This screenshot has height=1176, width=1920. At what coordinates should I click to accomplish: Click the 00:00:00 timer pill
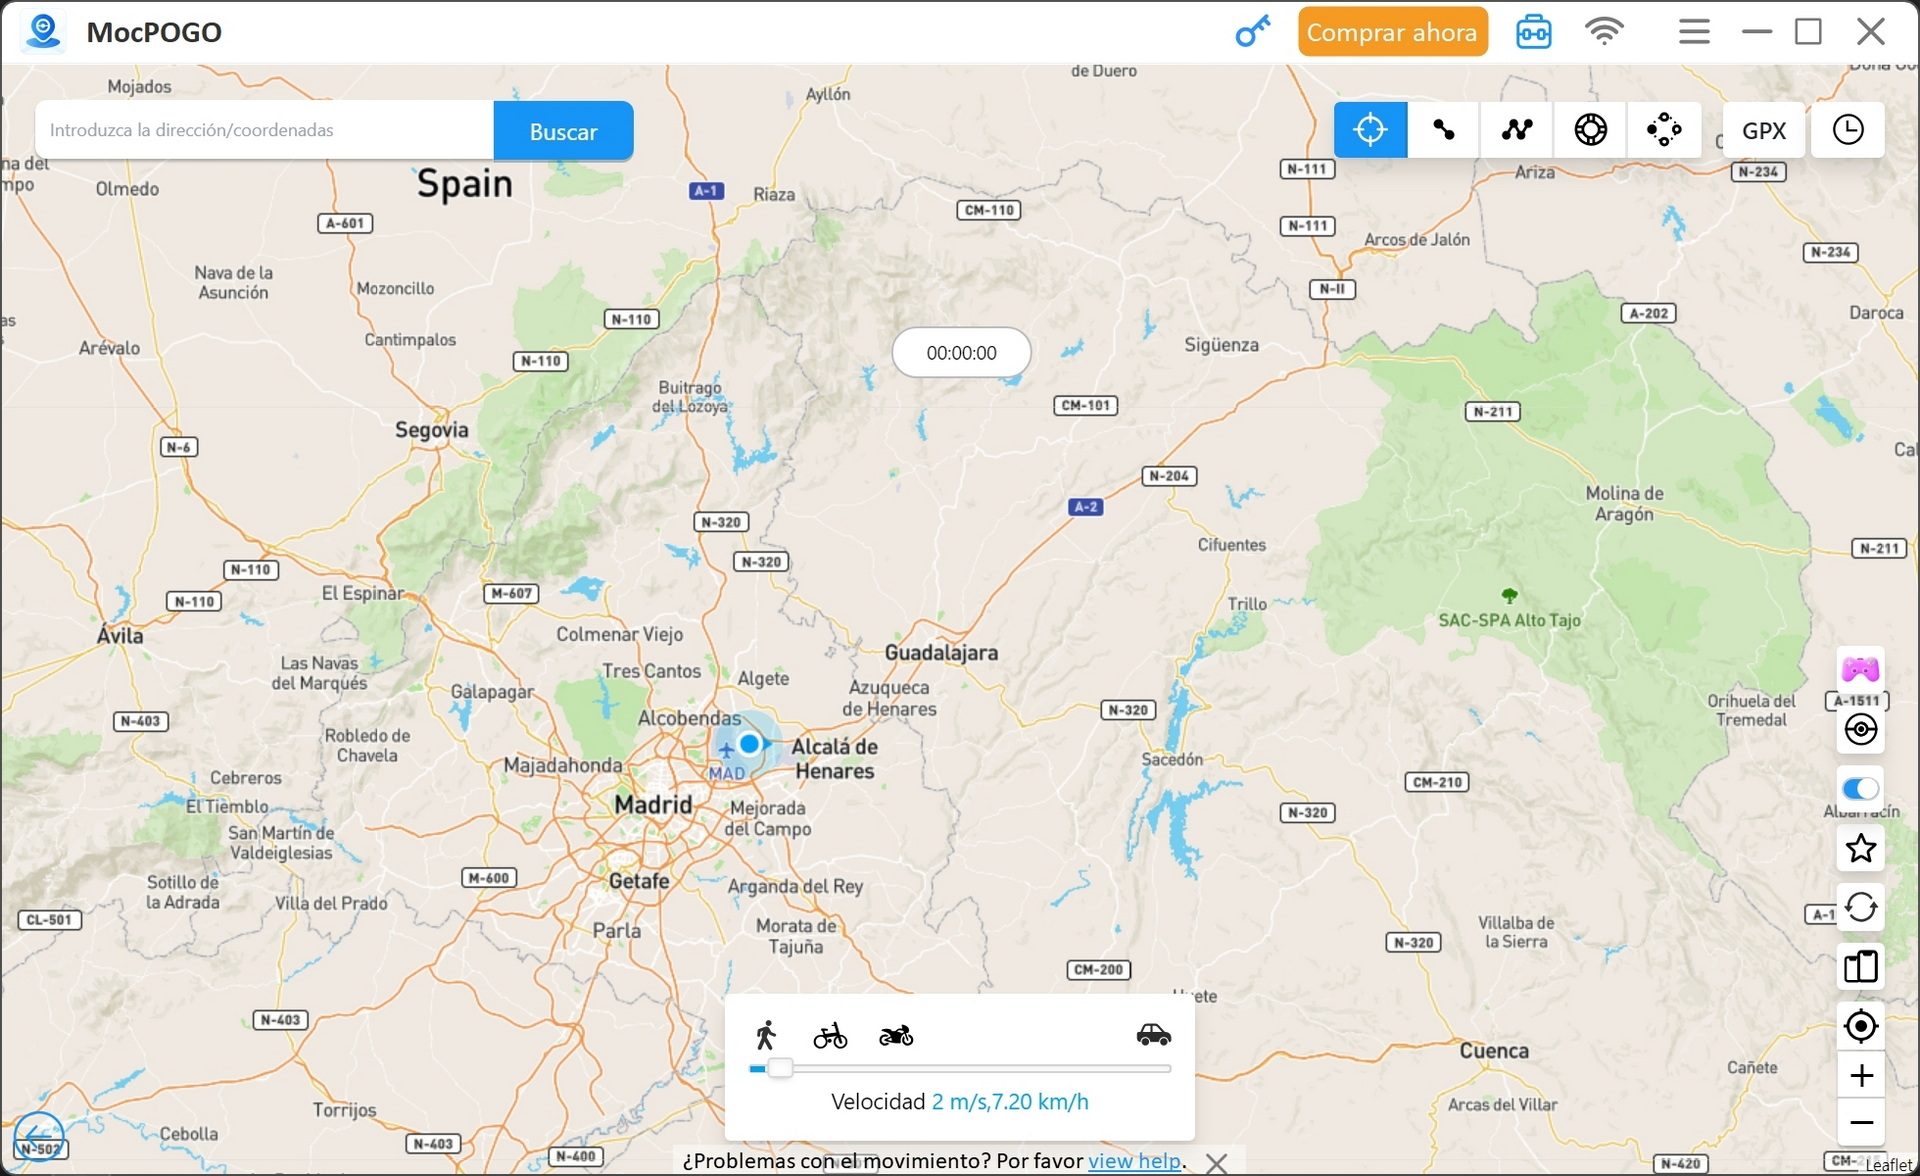961,353
